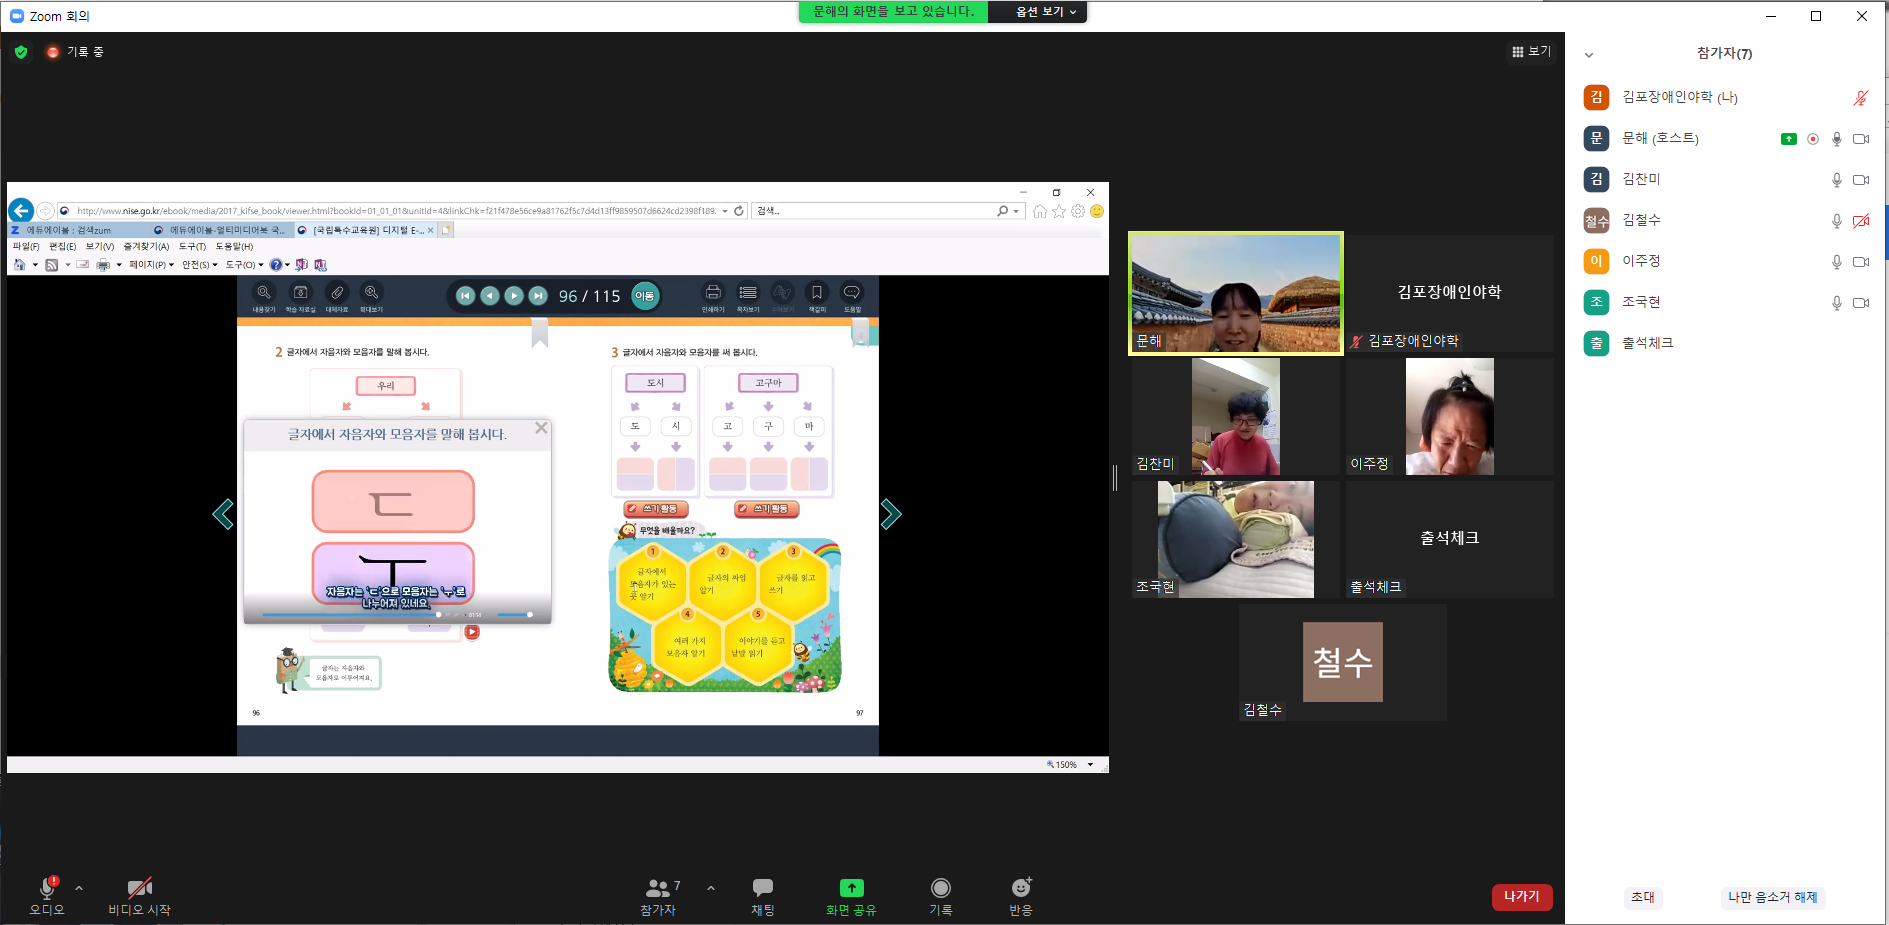Click 이주정's camera icon in participant list
1889x925 pixels.
pos(1861,262)
